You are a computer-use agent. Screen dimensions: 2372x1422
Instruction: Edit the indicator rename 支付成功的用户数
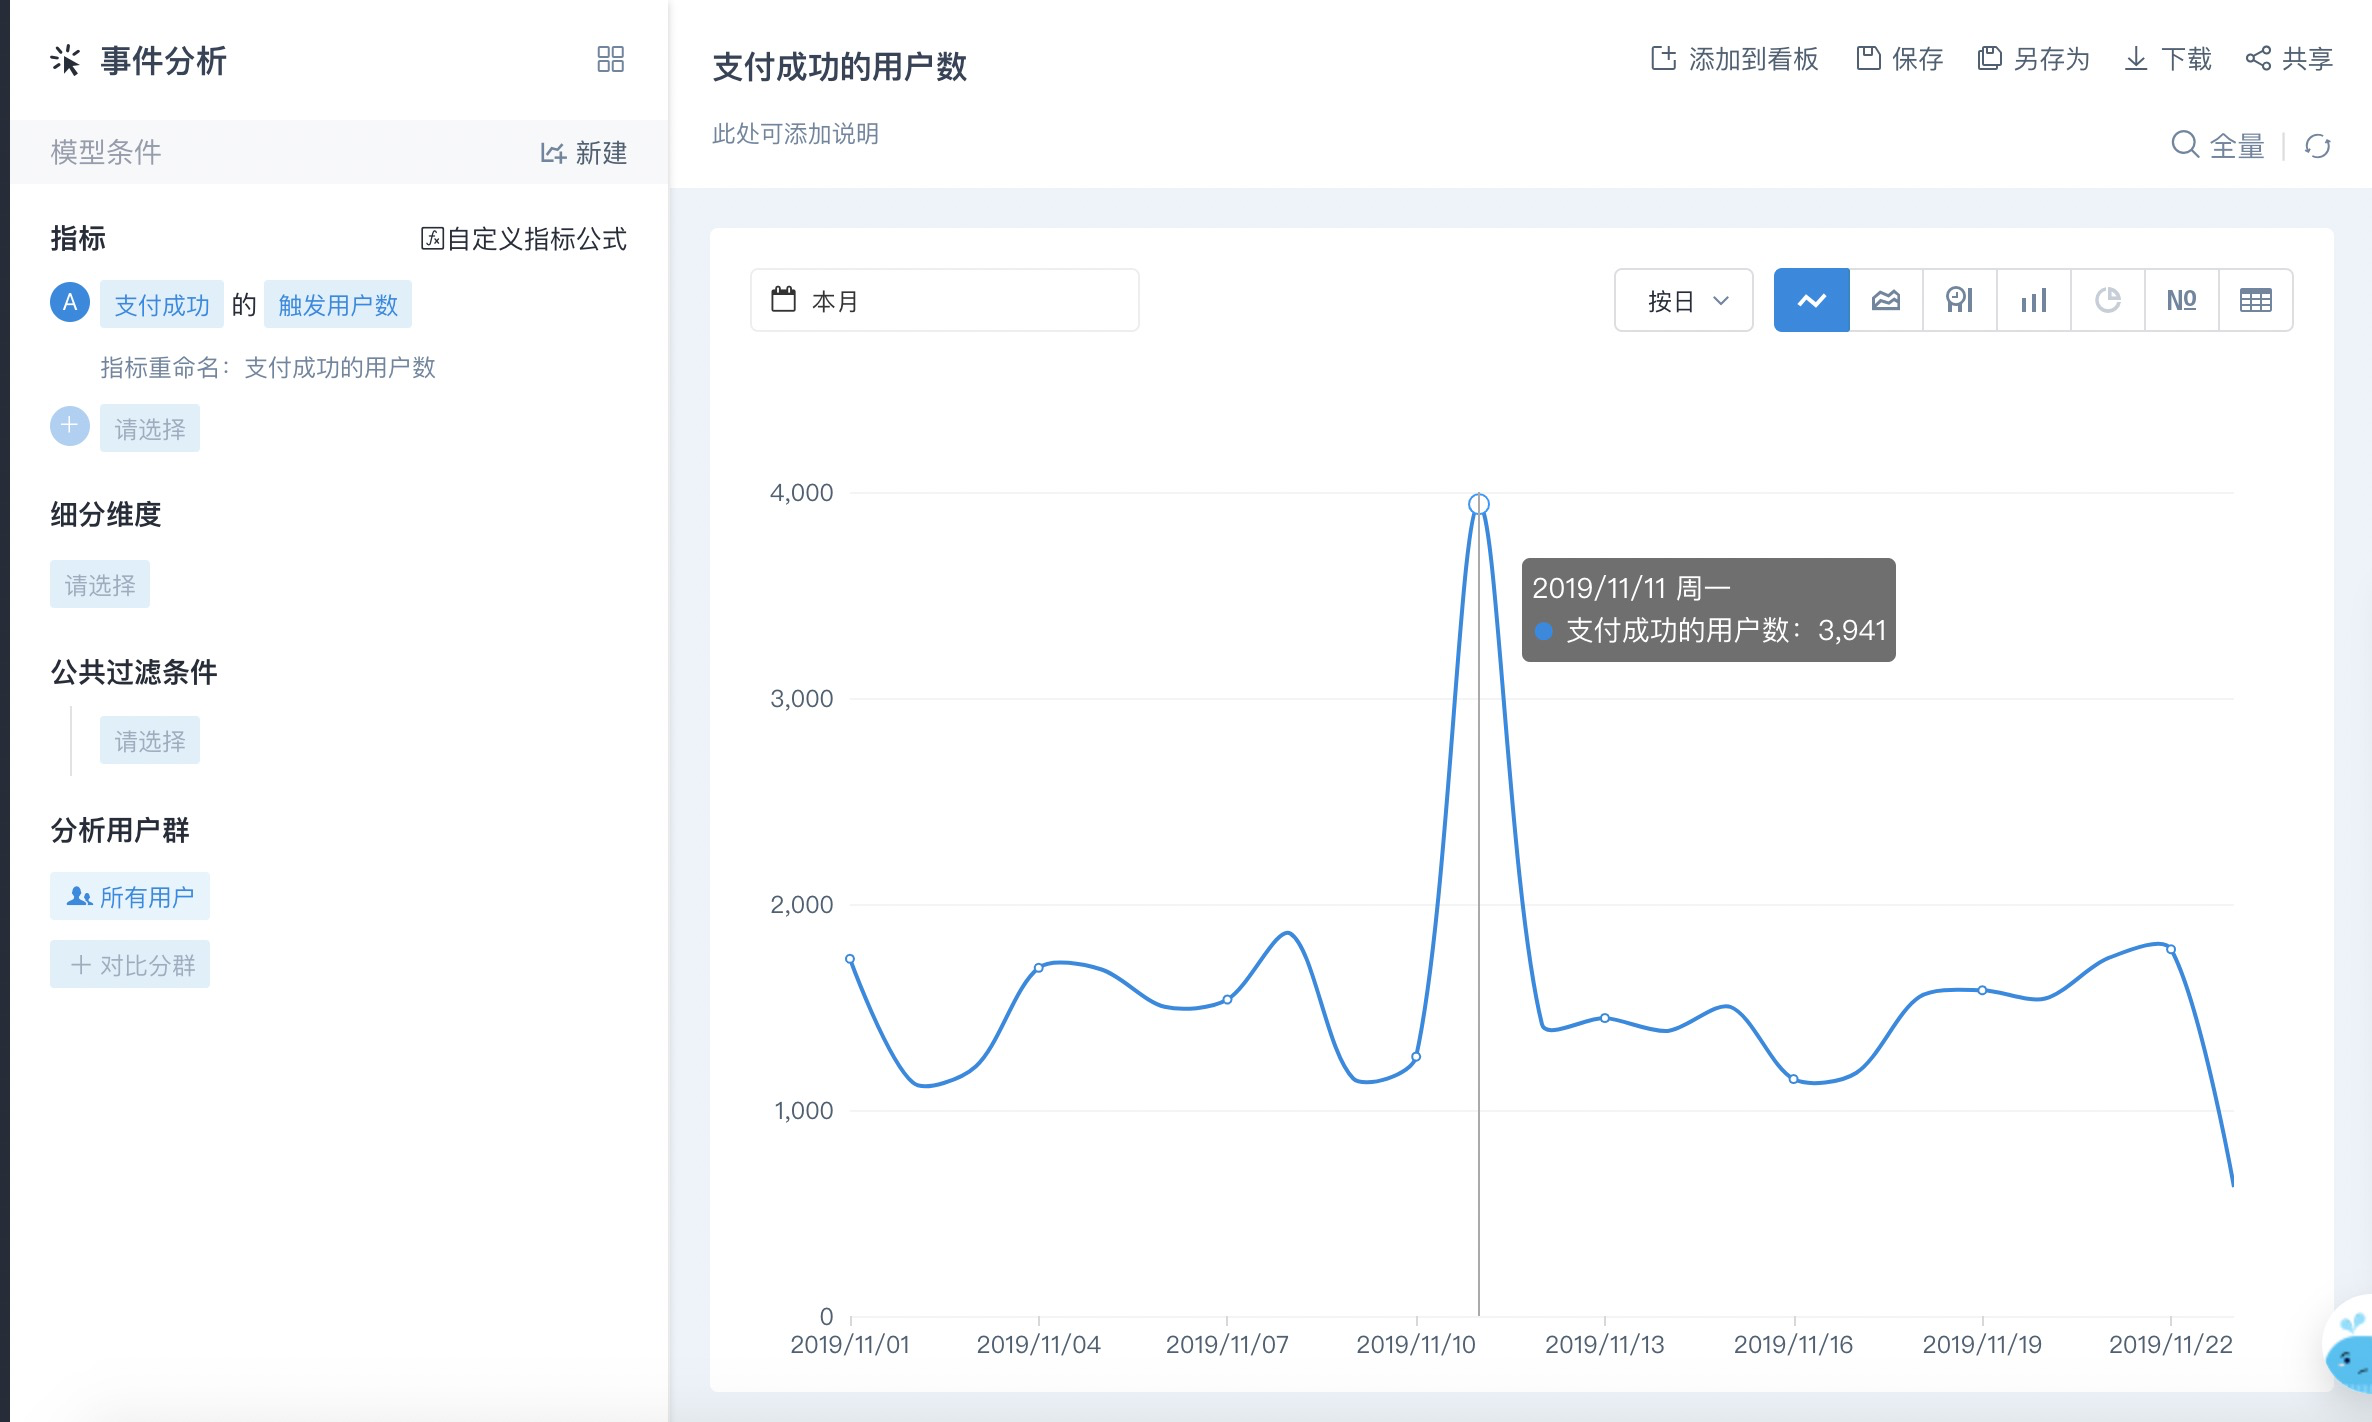340,368
